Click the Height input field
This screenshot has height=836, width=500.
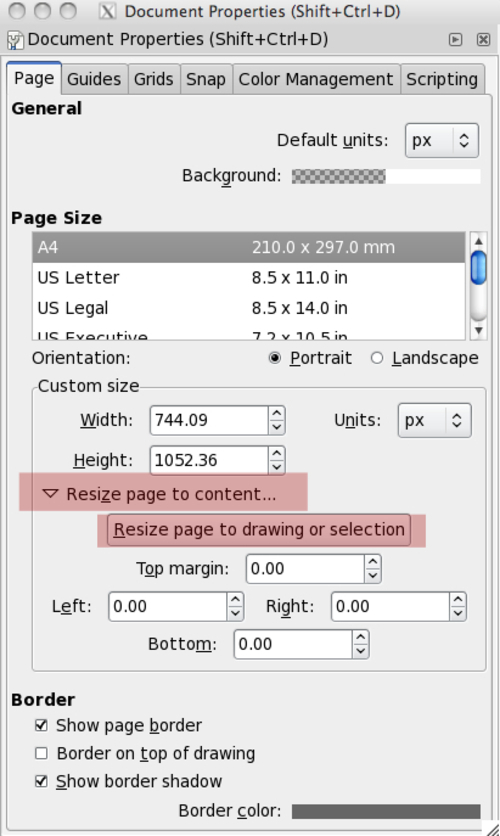pos(209,460)
